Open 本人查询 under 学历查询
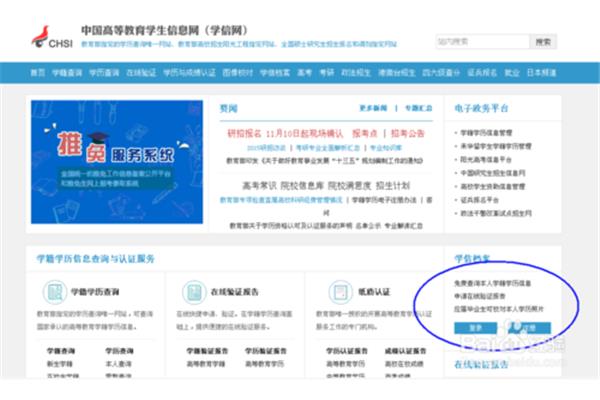This screenshot has width=600, height=400. pyautogui.click(x=118, y=364)
